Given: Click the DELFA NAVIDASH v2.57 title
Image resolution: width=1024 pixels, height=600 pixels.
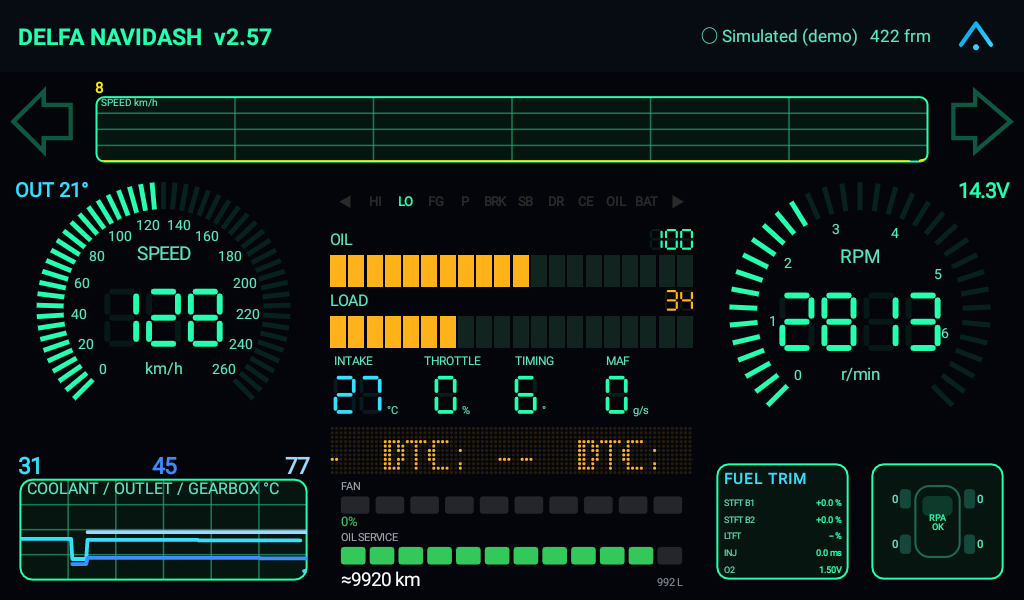Looking at the screenshot, I should (x=144, y=37).
